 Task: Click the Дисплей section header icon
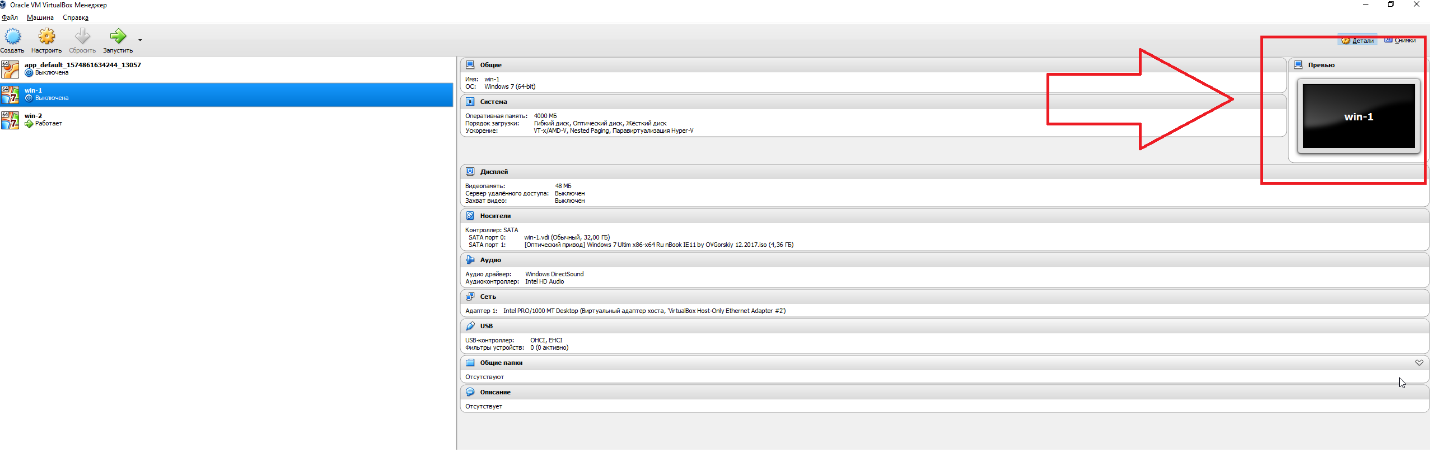click(470, 172)
